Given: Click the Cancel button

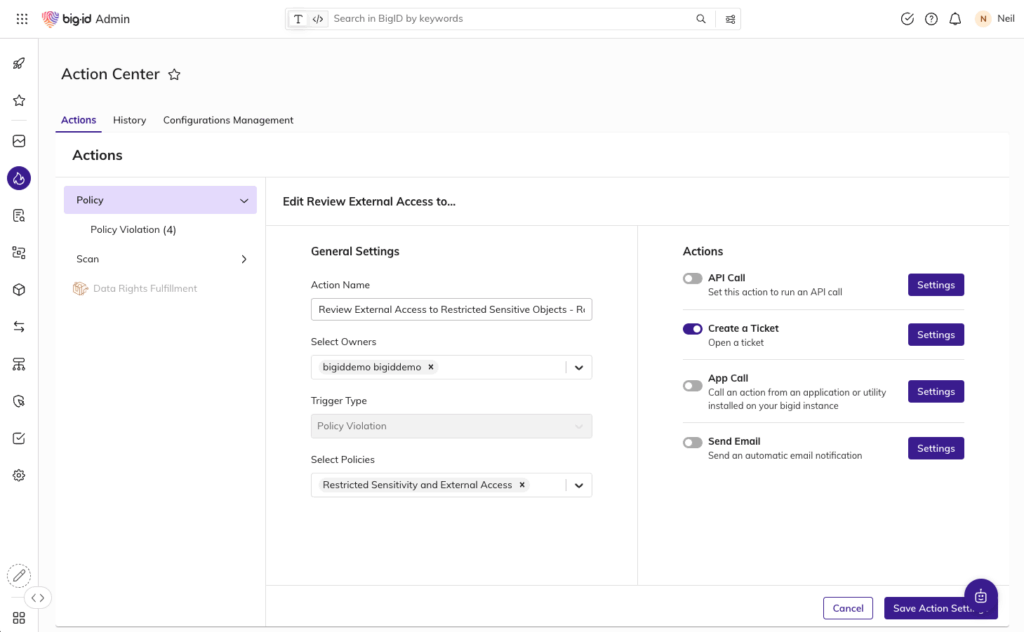Looking at the screenshot, I should [x=847, y=608].
